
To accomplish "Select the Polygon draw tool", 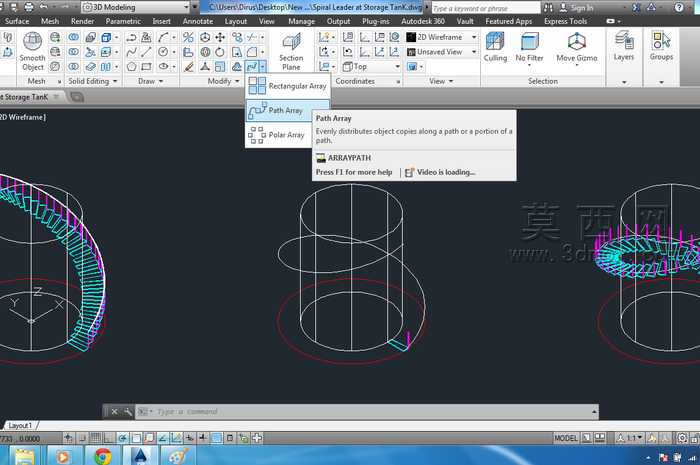I will point(131,67).
